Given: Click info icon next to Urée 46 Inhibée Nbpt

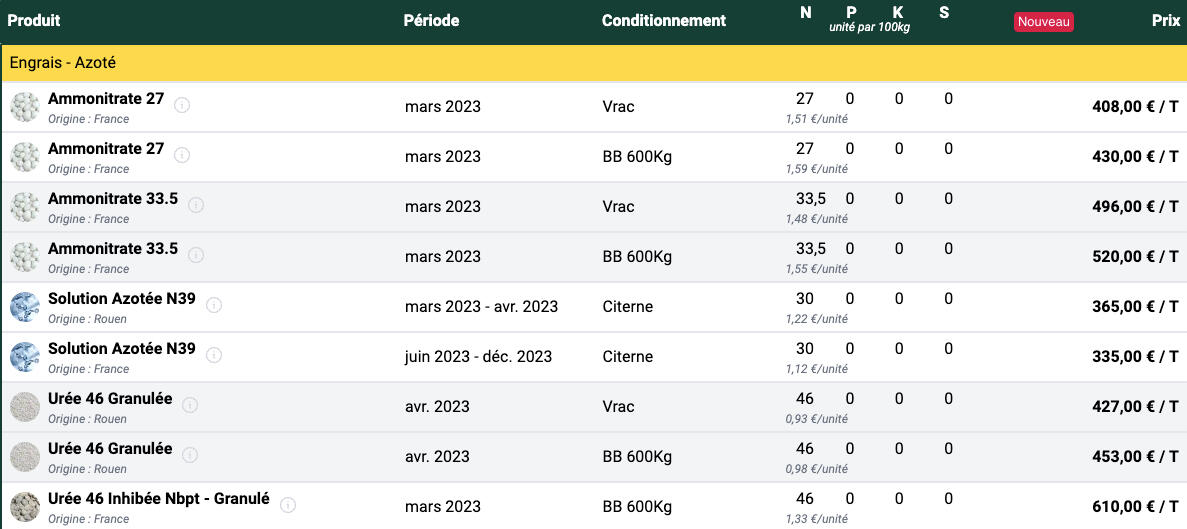Looking at the screenshot, I should point(288,504).
